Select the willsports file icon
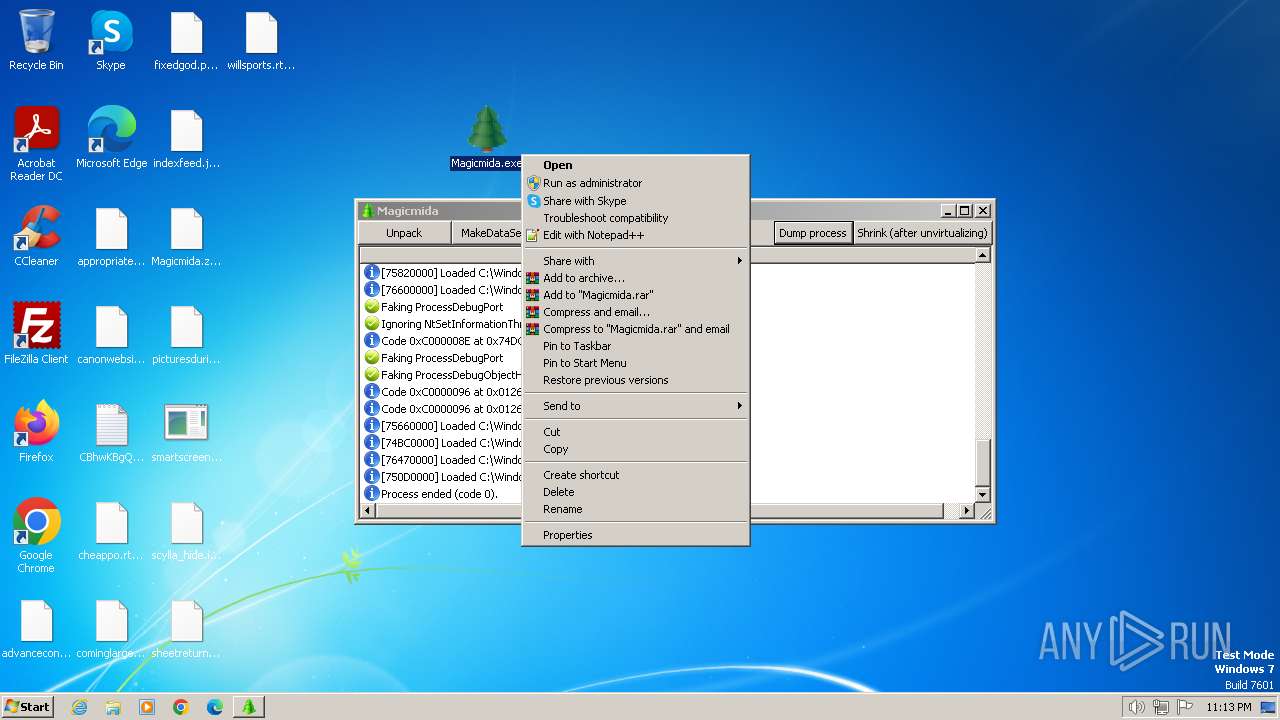 click(x=261, y=41)
